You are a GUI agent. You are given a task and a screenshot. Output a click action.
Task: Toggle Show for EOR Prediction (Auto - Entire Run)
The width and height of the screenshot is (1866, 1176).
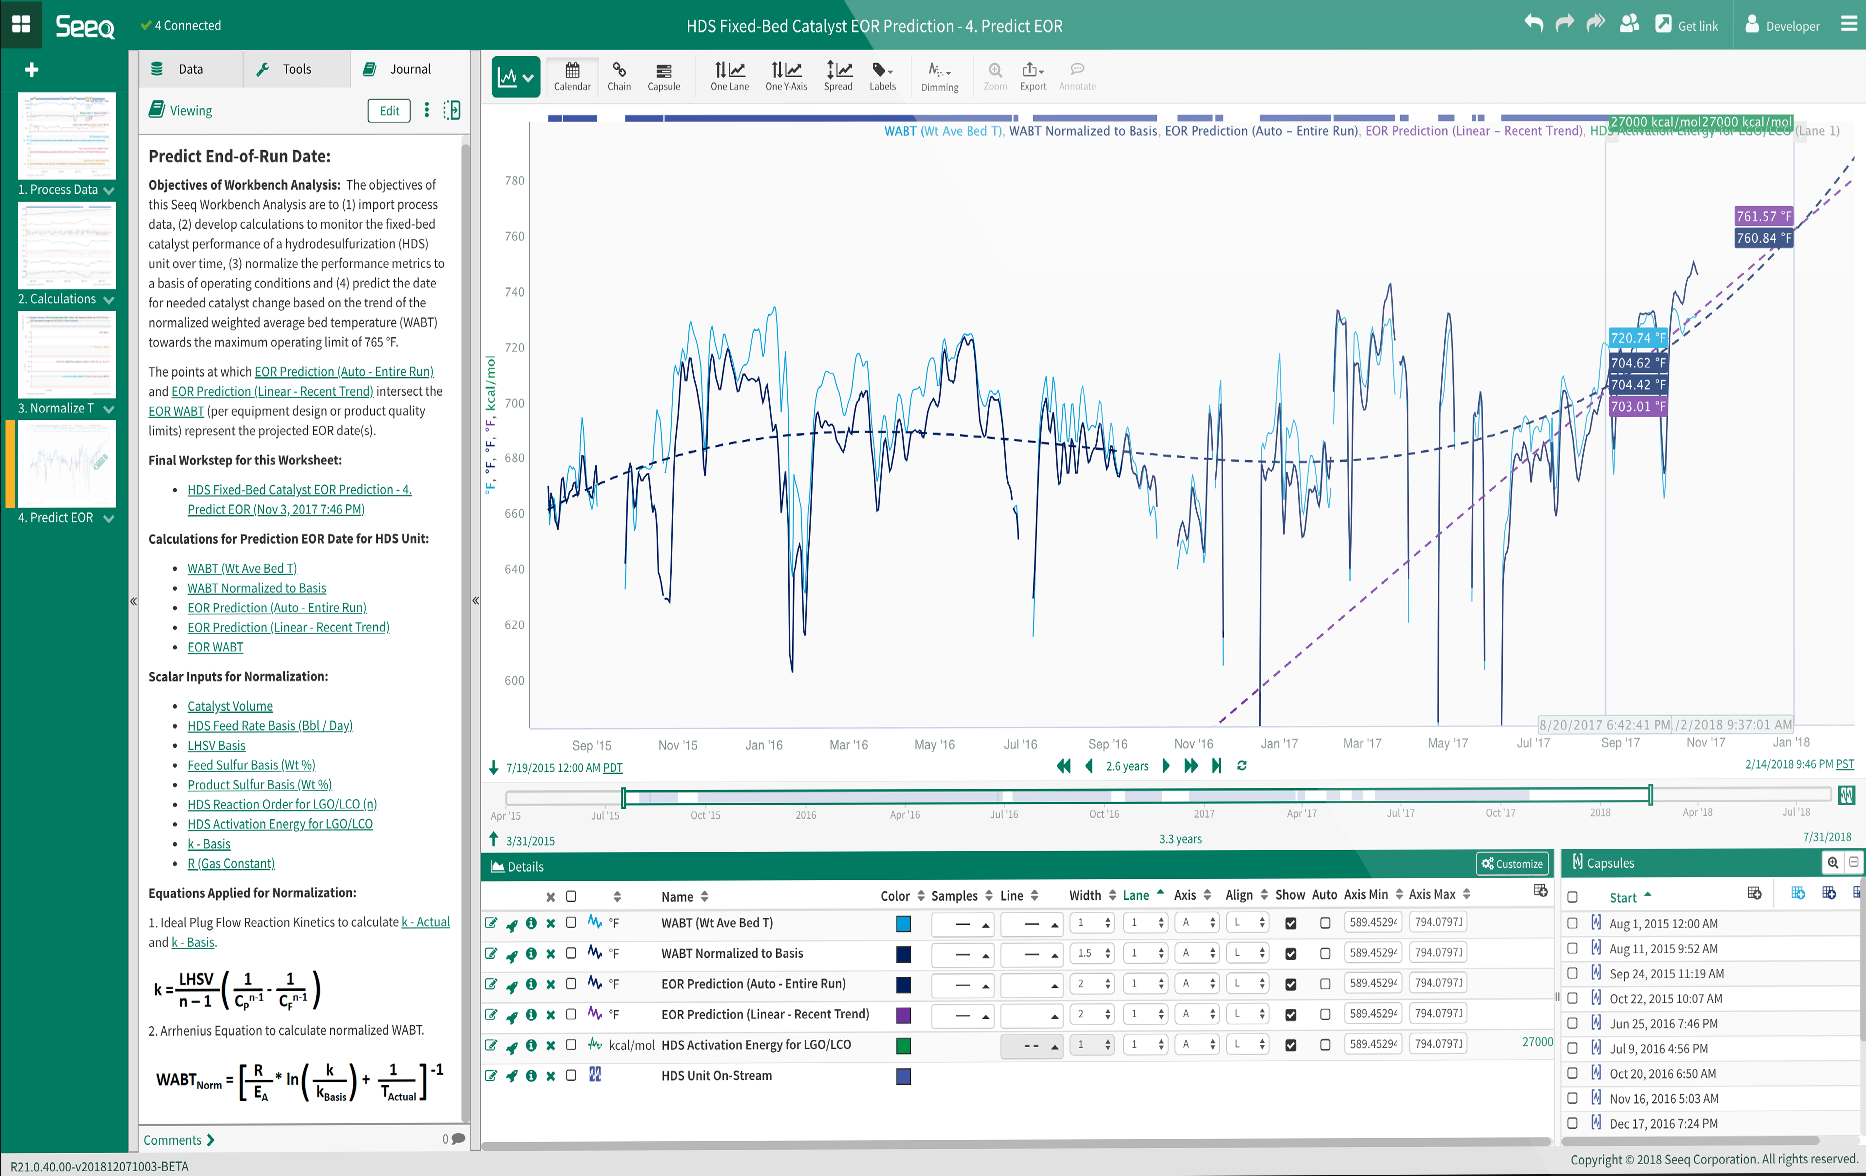click(x=1291, y=984)
